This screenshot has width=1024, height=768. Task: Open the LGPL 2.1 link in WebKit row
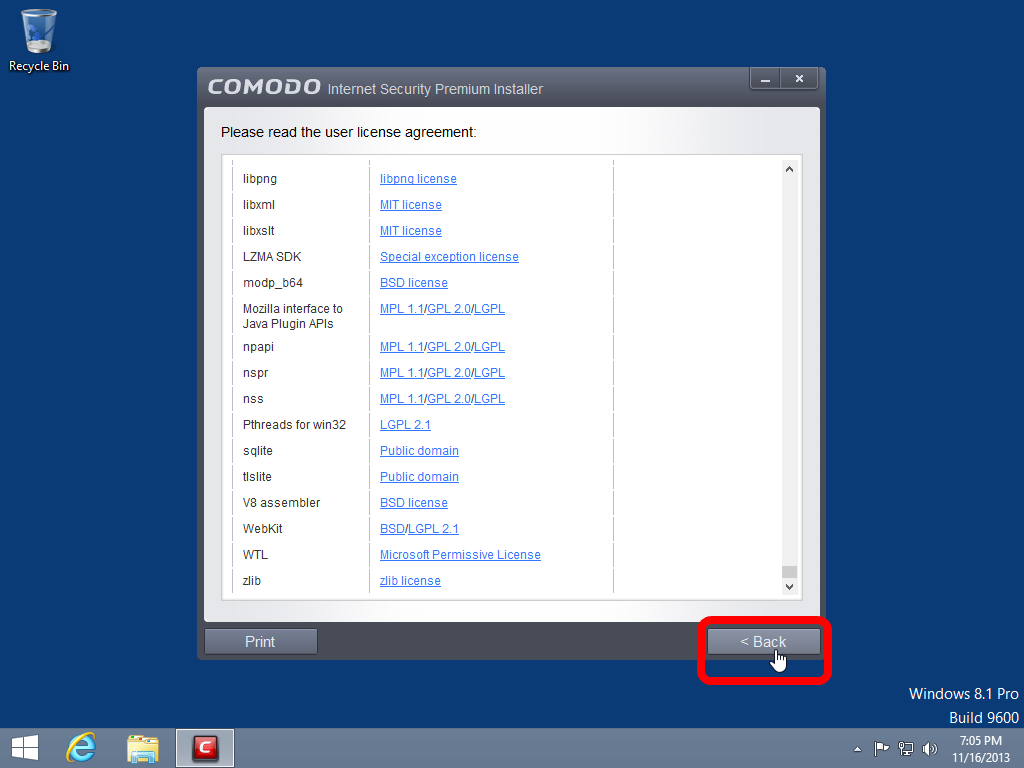[x=434, y=529]
